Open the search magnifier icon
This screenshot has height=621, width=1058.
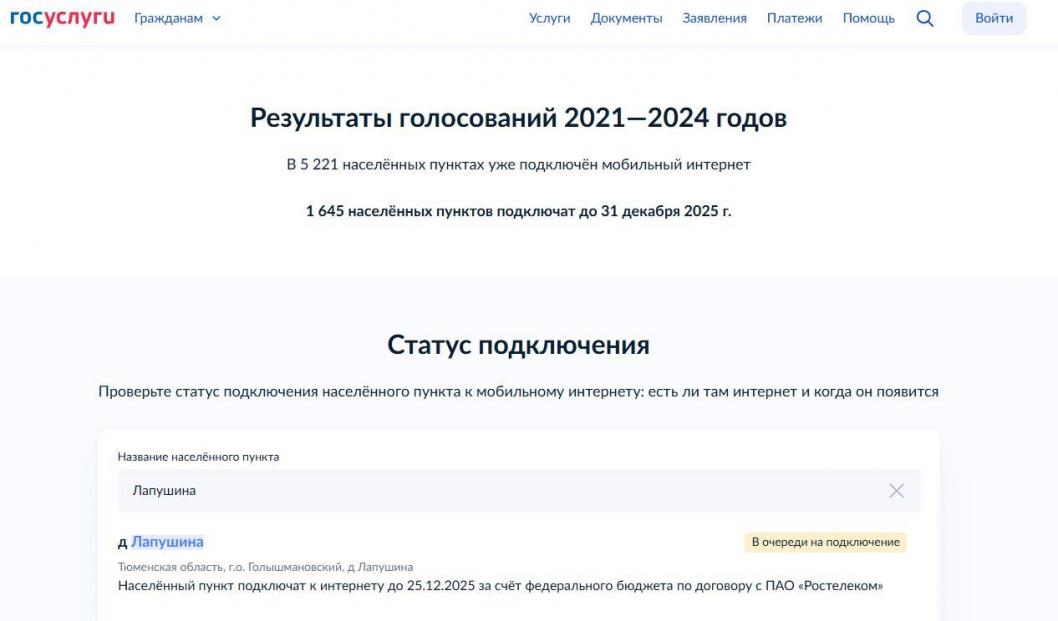tap(925, 18)
